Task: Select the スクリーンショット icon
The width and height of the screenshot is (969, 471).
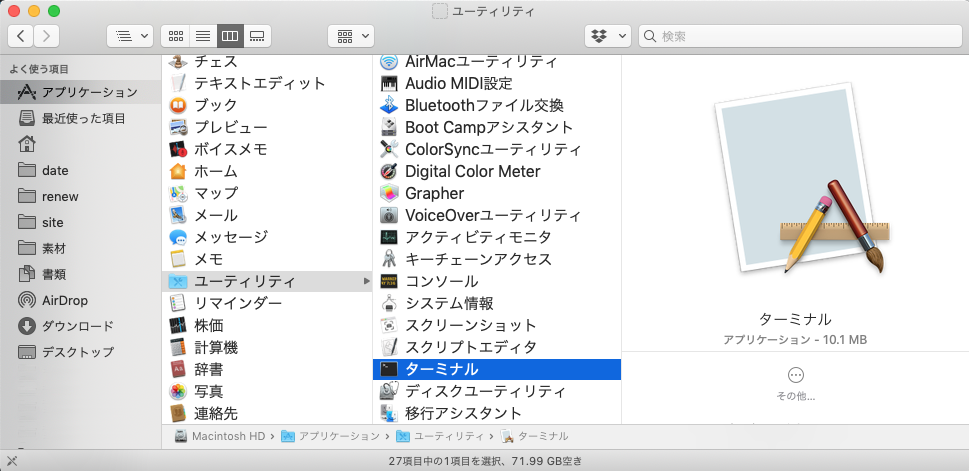Action: [x=389, y=325]
